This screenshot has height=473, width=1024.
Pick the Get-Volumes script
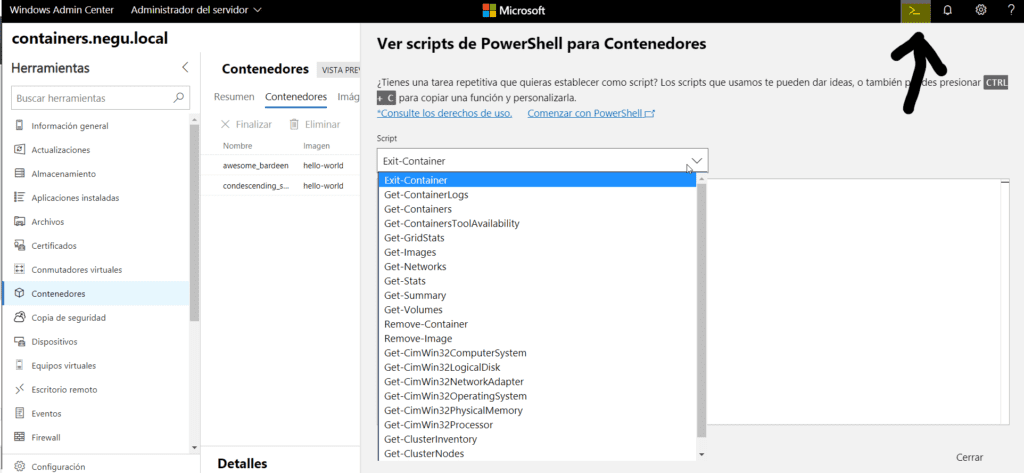[x=537, y=310]
